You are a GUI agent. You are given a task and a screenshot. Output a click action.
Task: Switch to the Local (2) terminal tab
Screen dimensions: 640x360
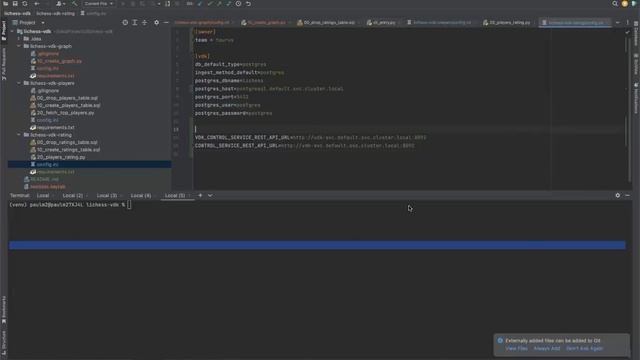coord(73,196)
